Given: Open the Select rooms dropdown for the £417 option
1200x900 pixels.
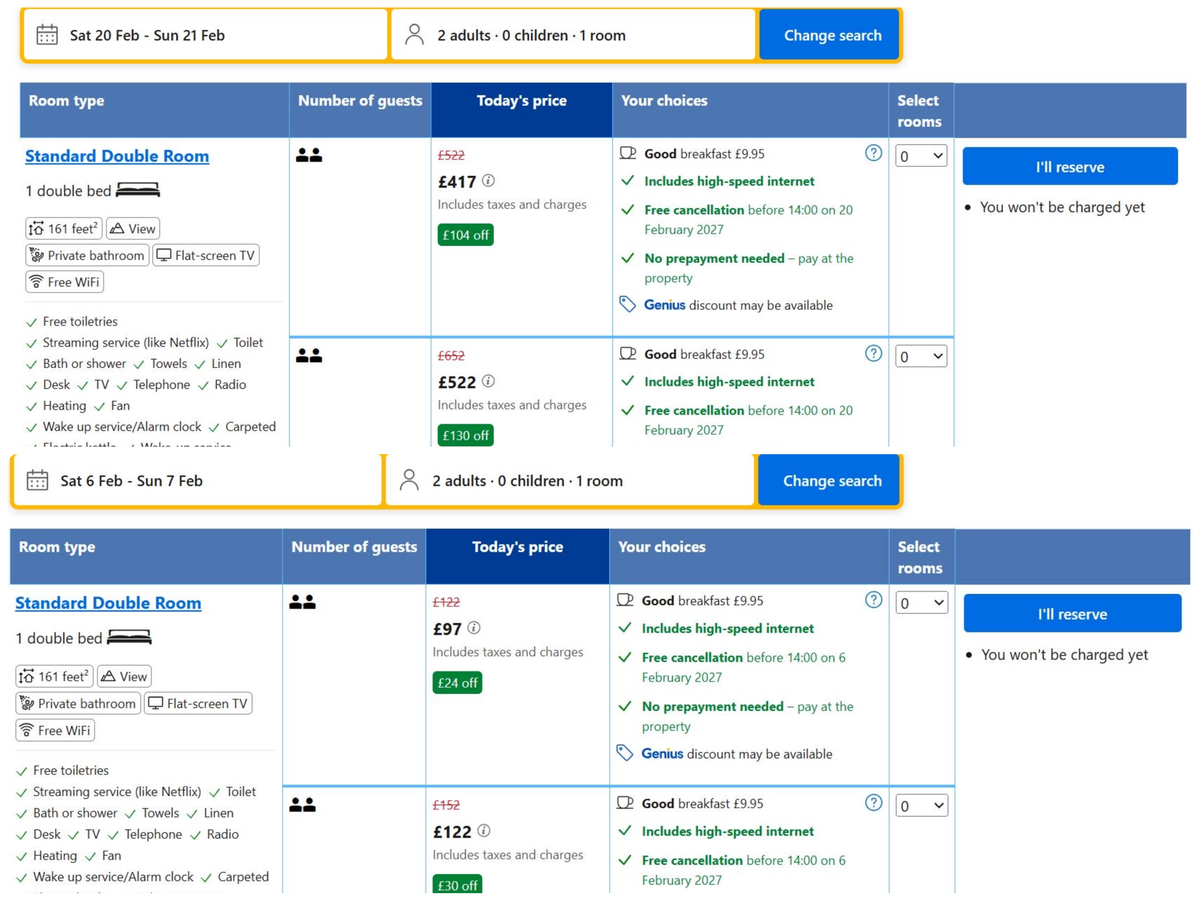Looking at the screenshot, I should (x=920, y=156).
